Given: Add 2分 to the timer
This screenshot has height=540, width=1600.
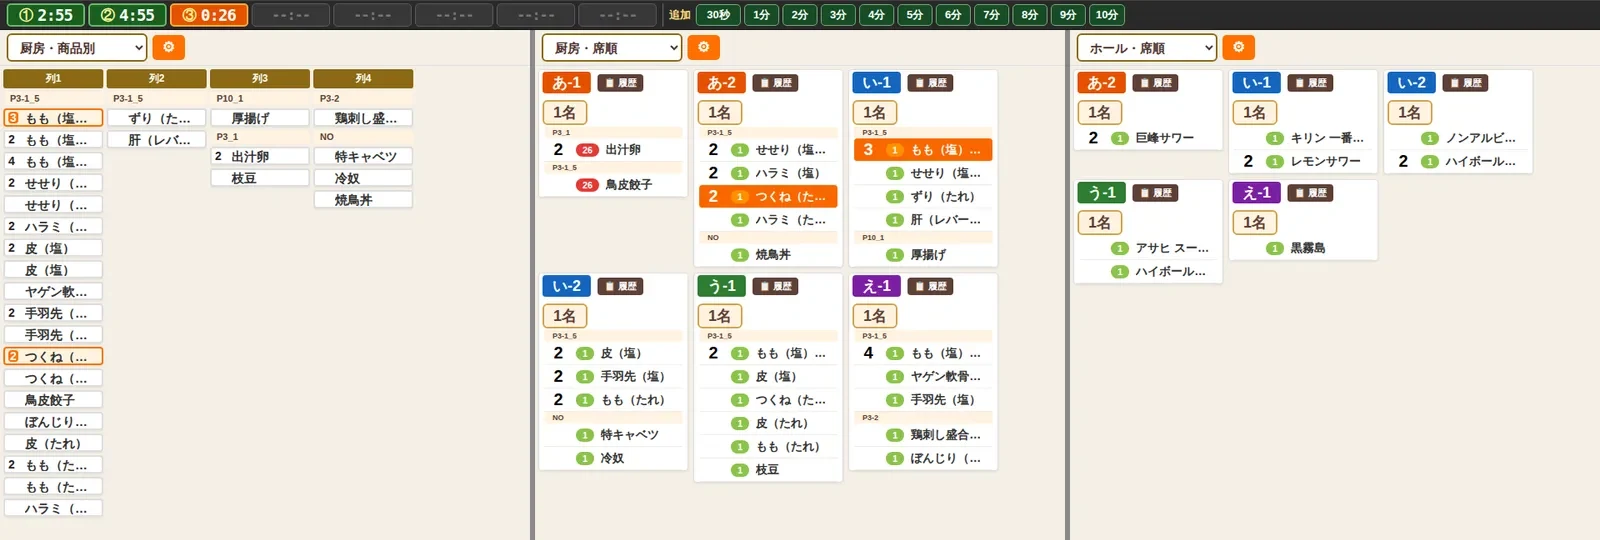Looking at the screenshot, I should point(800,15).
